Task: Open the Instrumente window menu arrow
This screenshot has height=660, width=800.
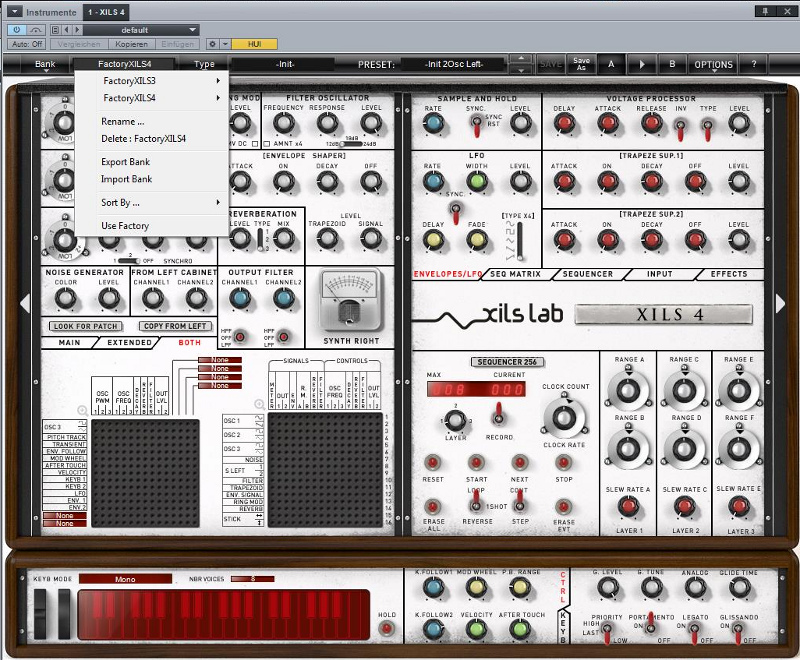Action: point(14,11)
